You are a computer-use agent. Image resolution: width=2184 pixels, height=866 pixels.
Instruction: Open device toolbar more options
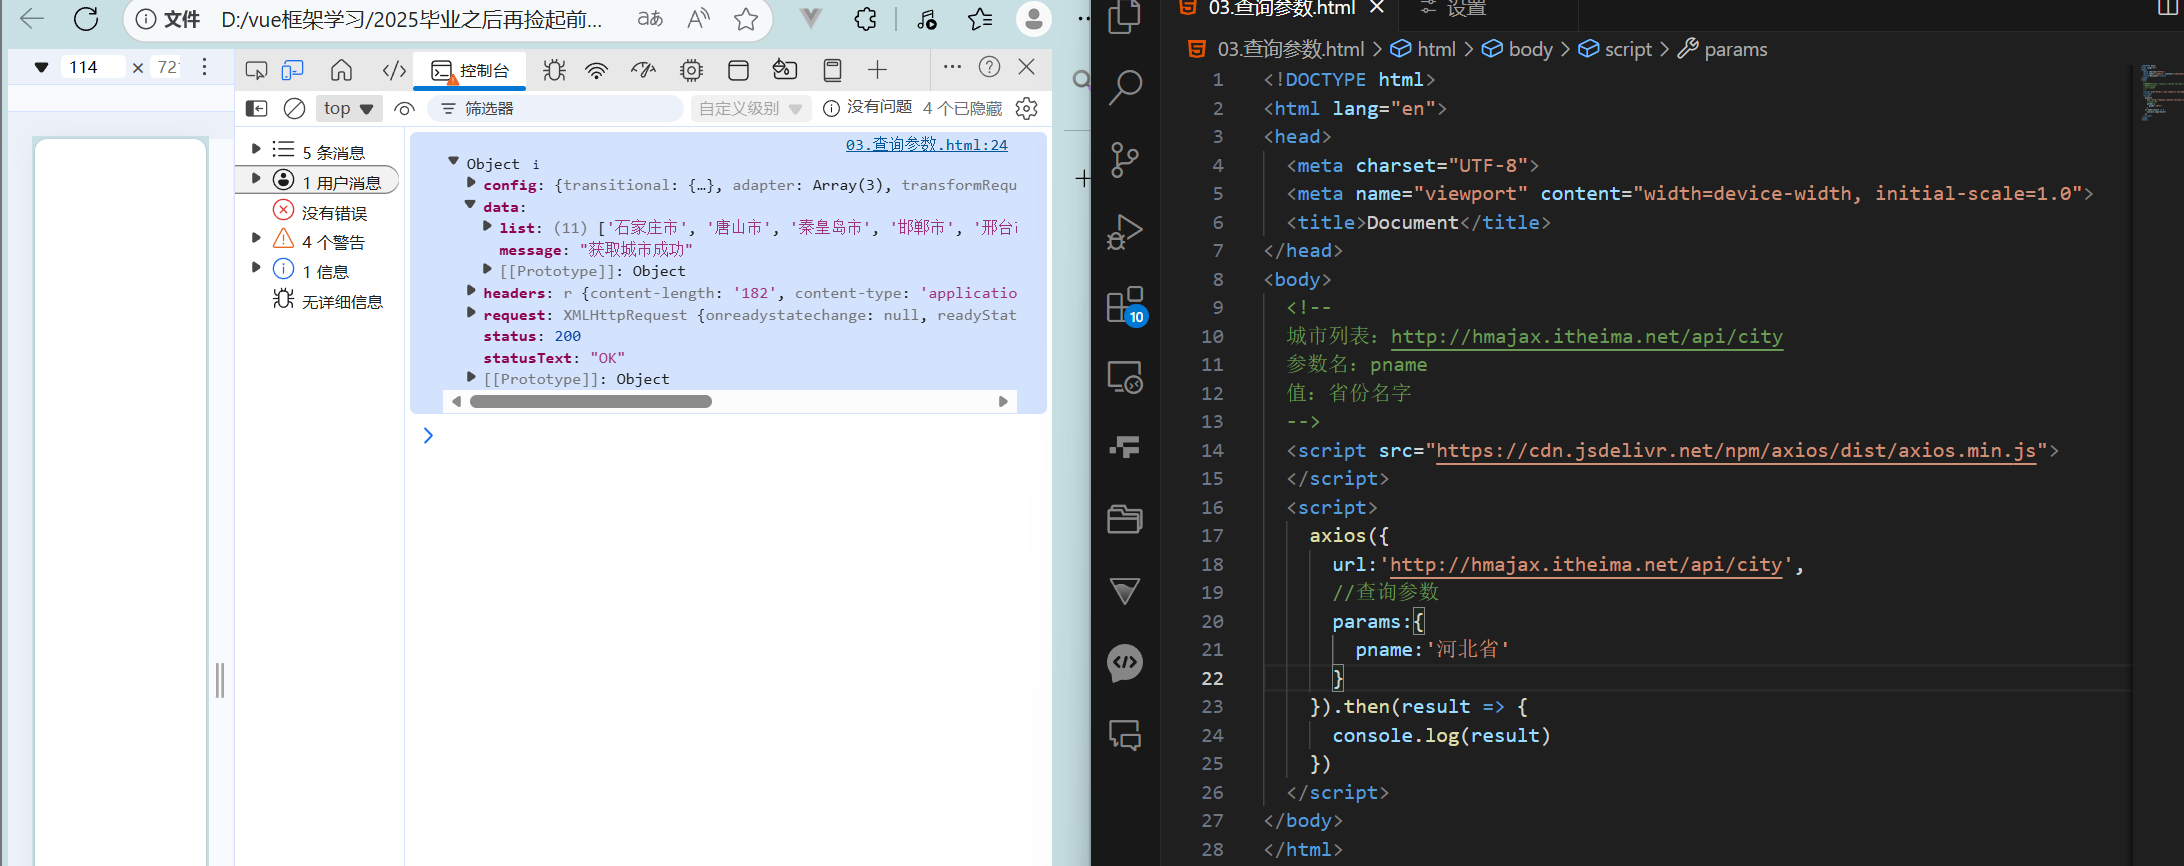pos(204,66)
